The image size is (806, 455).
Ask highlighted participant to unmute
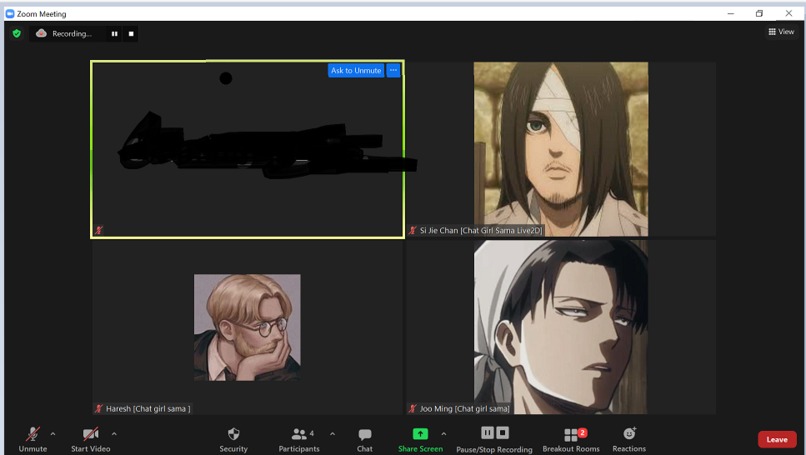pos(356,70)
